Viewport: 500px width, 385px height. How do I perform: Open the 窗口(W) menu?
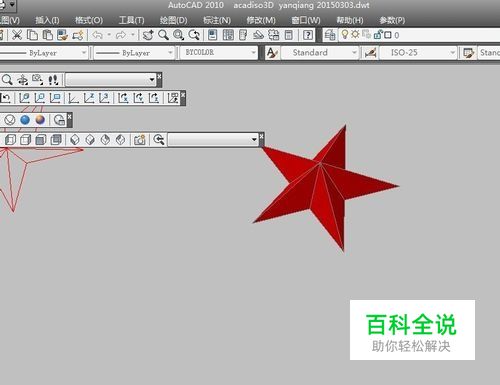tap(306, 20)
